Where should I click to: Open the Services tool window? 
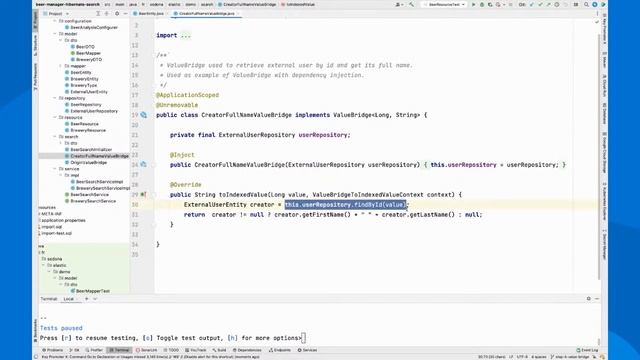point(307,350)
